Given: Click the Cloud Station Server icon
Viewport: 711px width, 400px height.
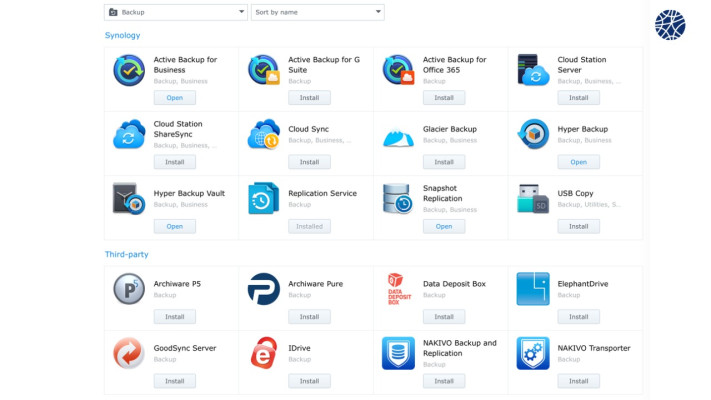Looking at the screenshot, I should 533,70.
